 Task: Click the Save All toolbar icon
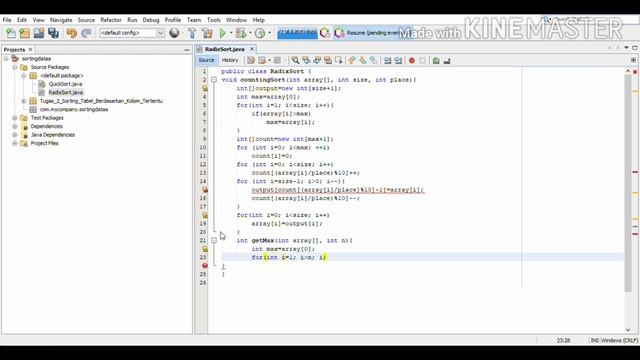53,33
